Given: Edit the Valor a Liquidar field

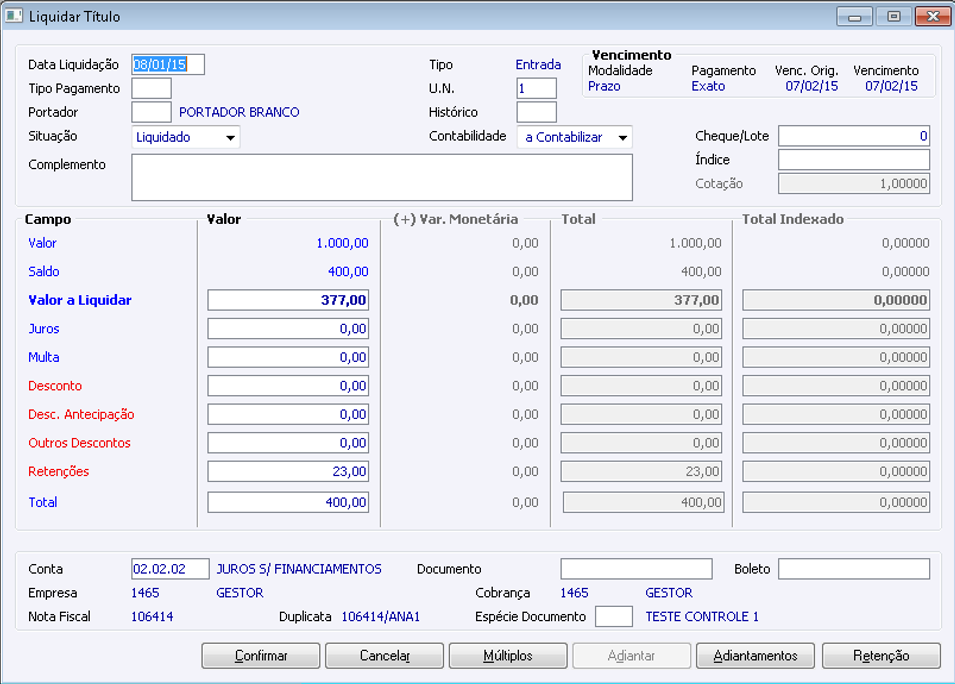Looking at the screenshot, I should click(x=288, y=300).
